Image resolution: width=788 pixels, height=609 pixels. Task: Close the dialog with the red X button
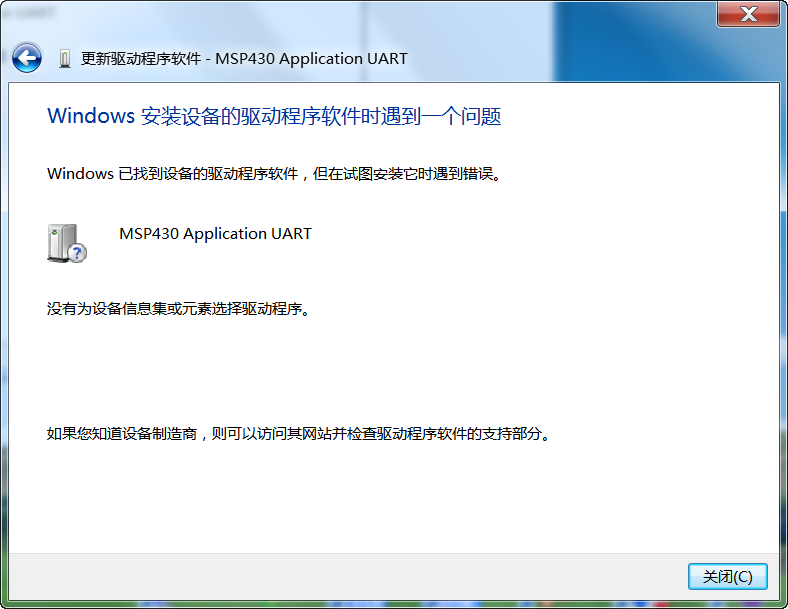[x=748, y=14]
